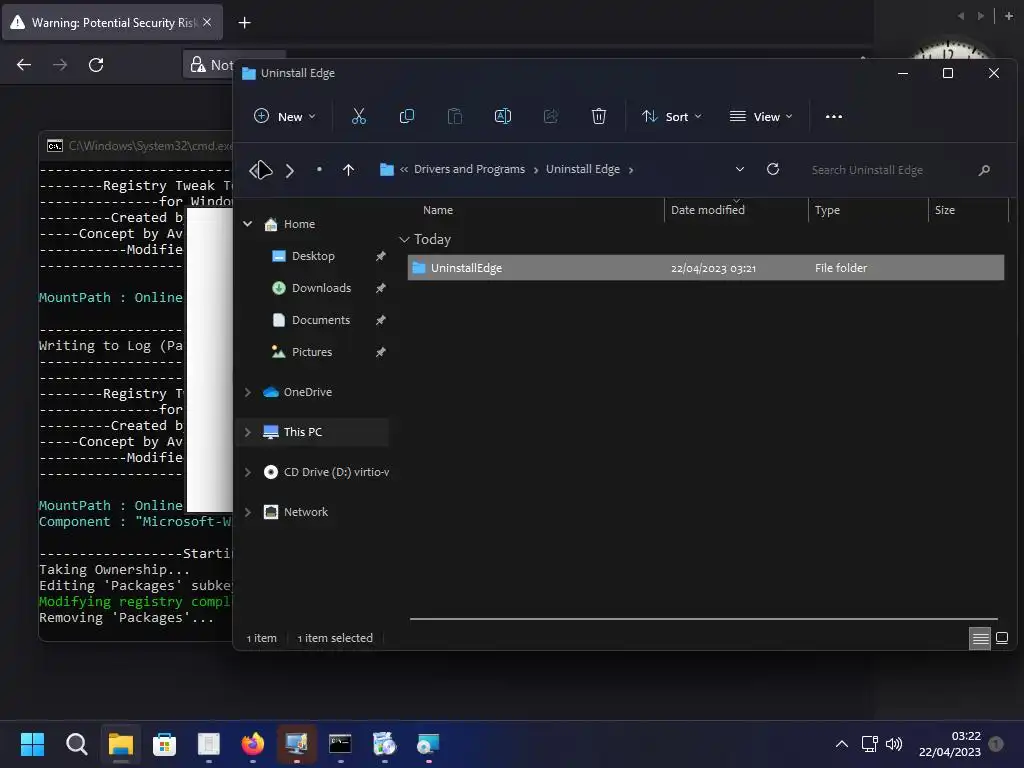
Task: Switch to large icons view layout
Action: [1002, 638]
